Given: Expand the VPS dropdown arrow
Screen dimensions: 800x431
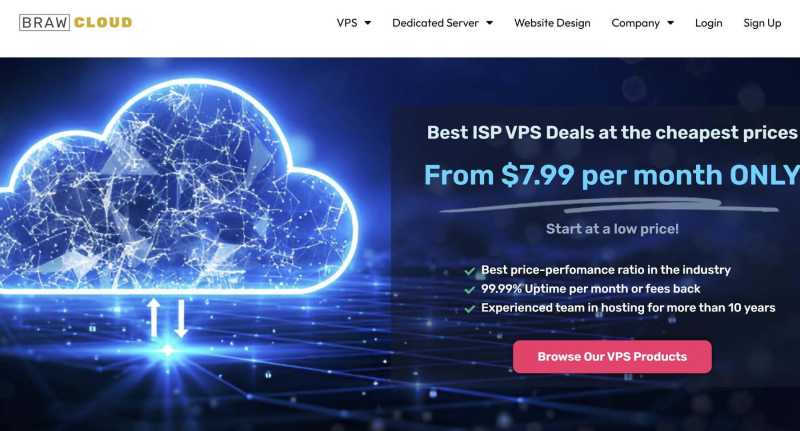Looking at the screenshot, I should tap(368, 23).
